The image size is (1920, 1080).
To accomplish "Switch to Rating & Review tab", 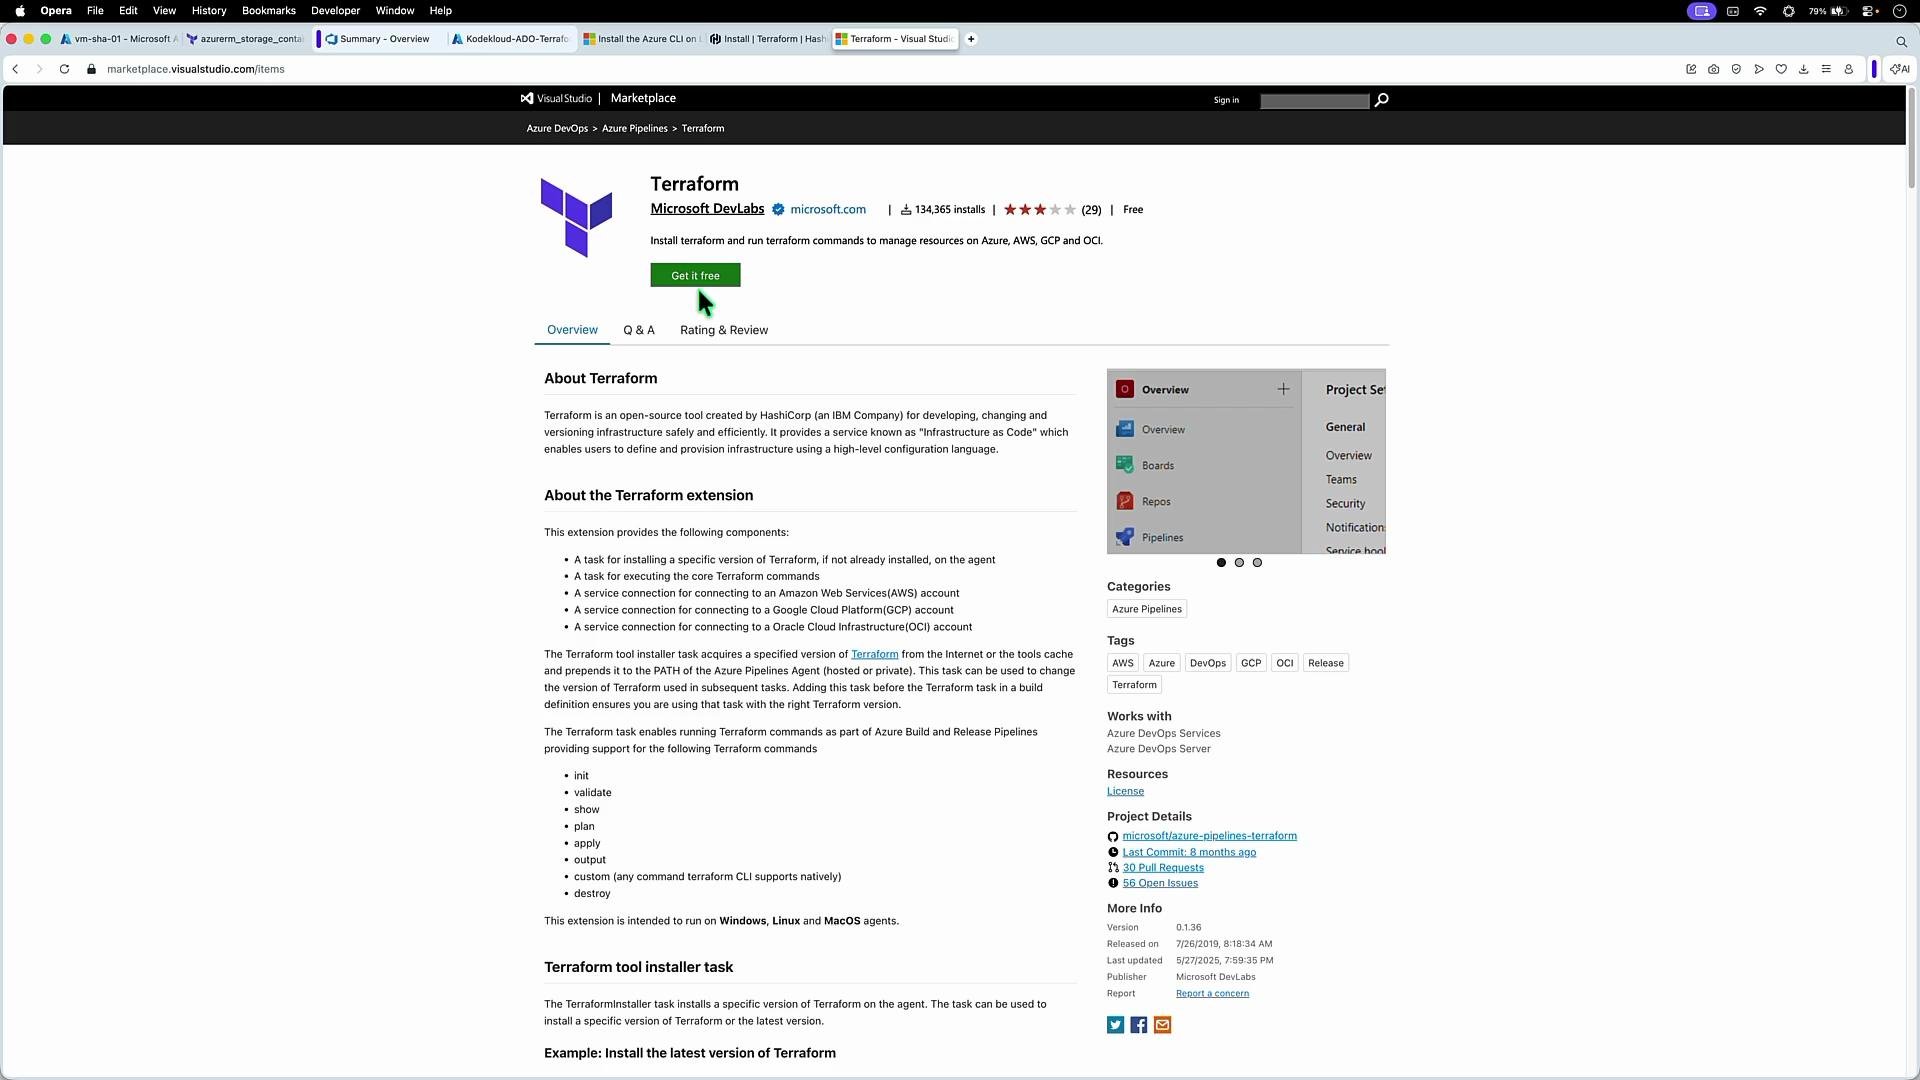I will (x=724, y=330).
